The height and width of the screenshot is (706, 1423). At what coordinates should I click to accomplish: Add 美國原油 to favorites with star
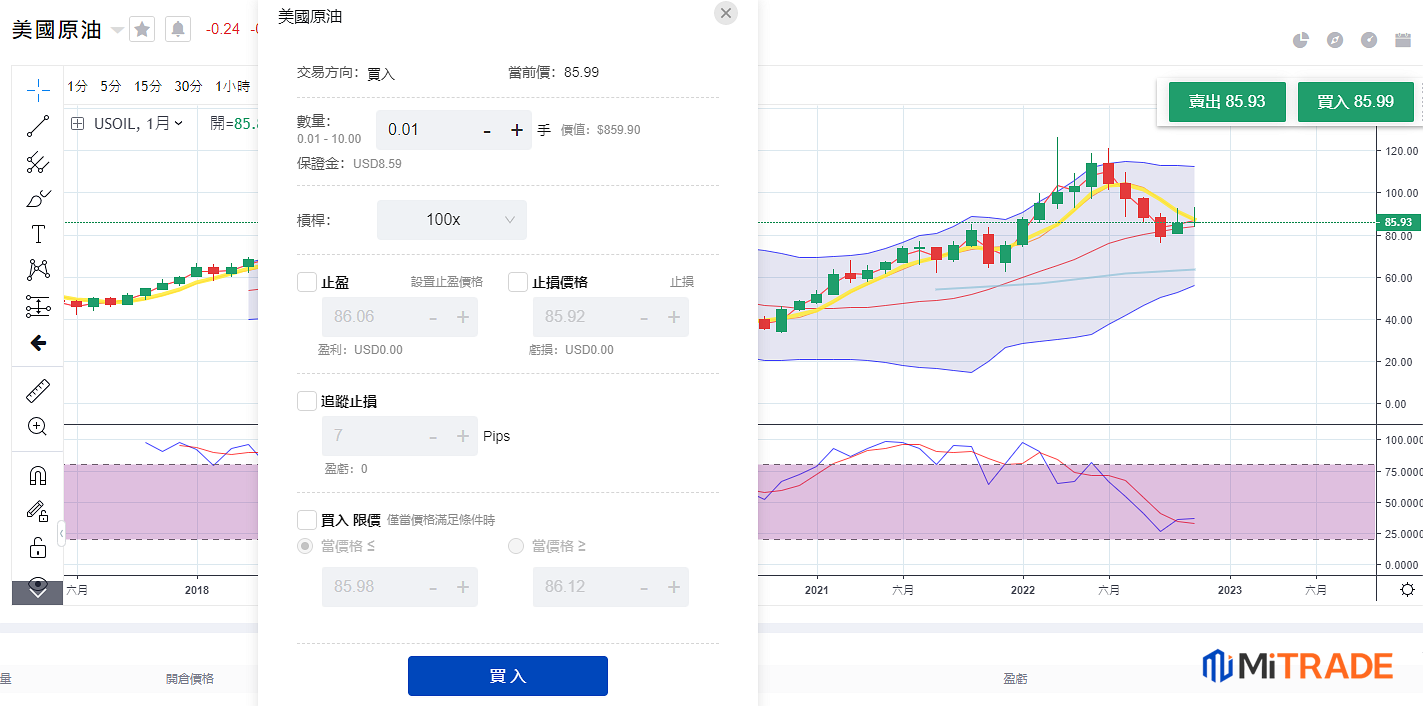tap(142, 30)
